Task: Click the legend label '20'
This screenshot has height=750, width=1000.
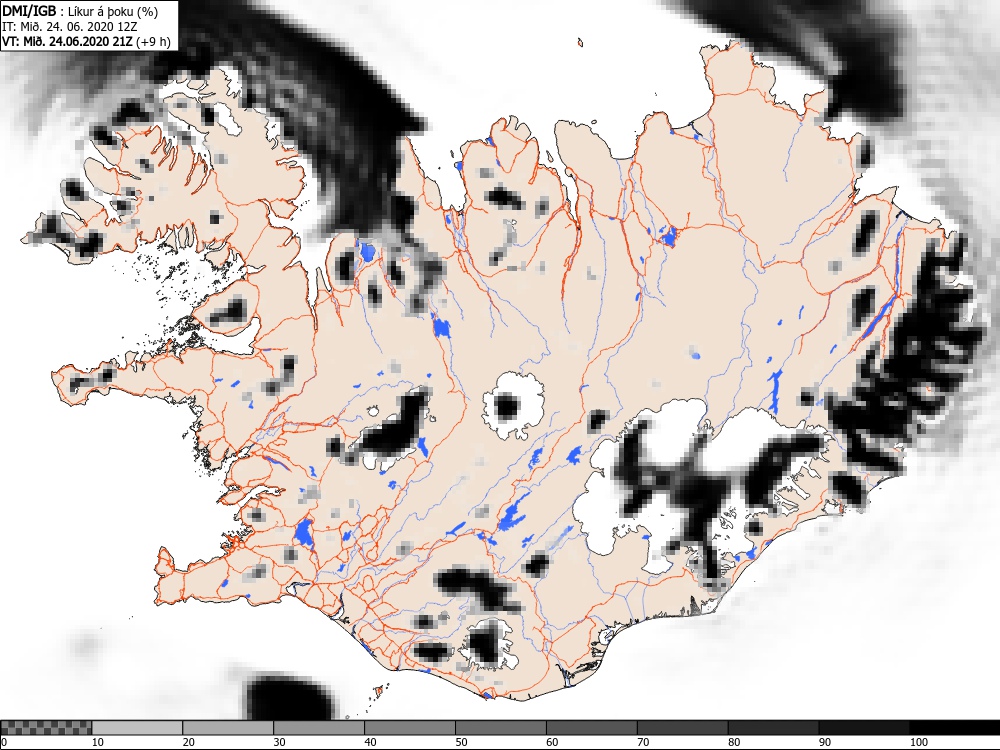Action: [x=189, y=742]
